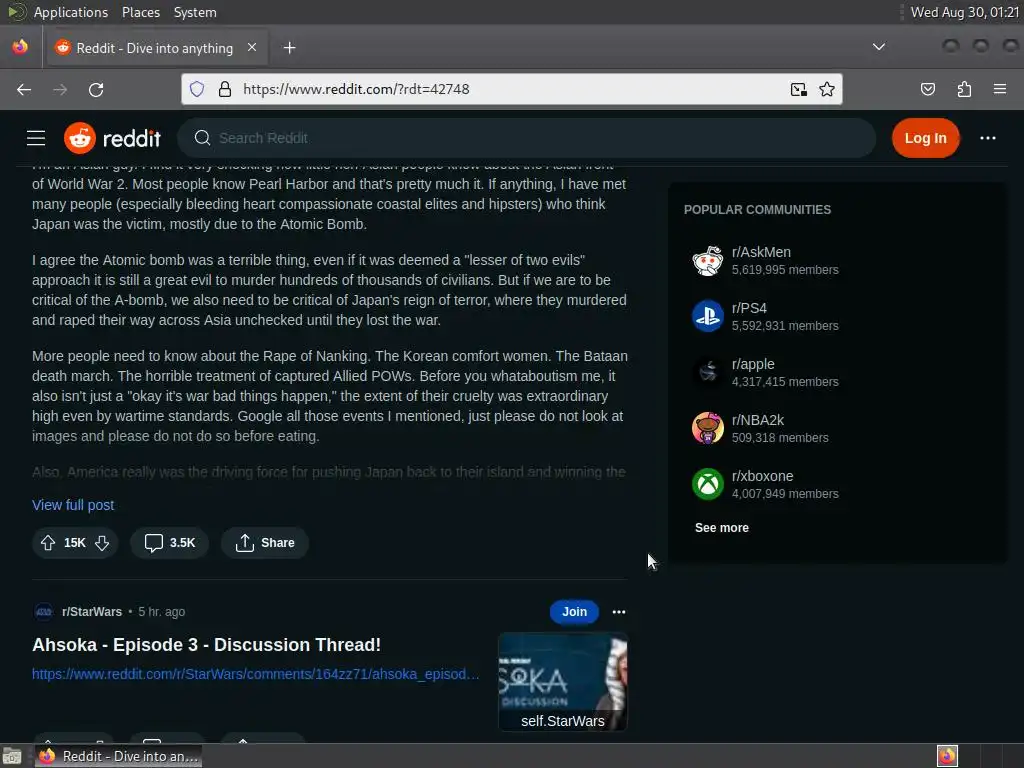Click the r/NBA2k community icon
1024x768 pixels.
click(x=707, y=428)
